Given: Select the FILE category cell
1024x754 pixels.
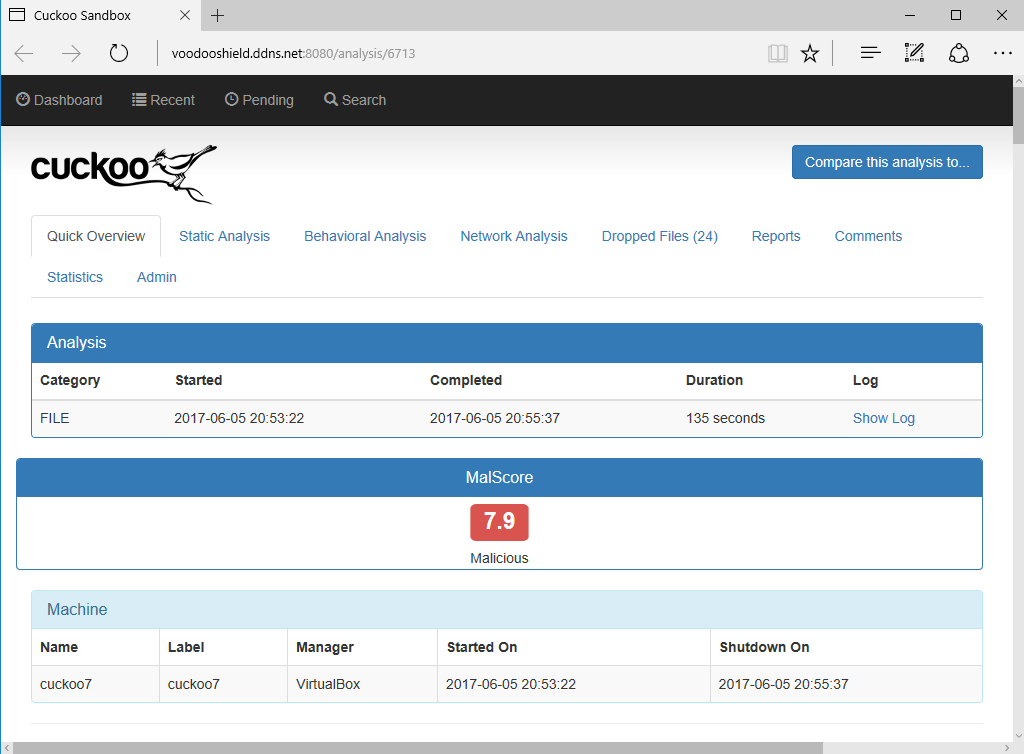Looking at the screenshot, I should click(x=55, y=418).
